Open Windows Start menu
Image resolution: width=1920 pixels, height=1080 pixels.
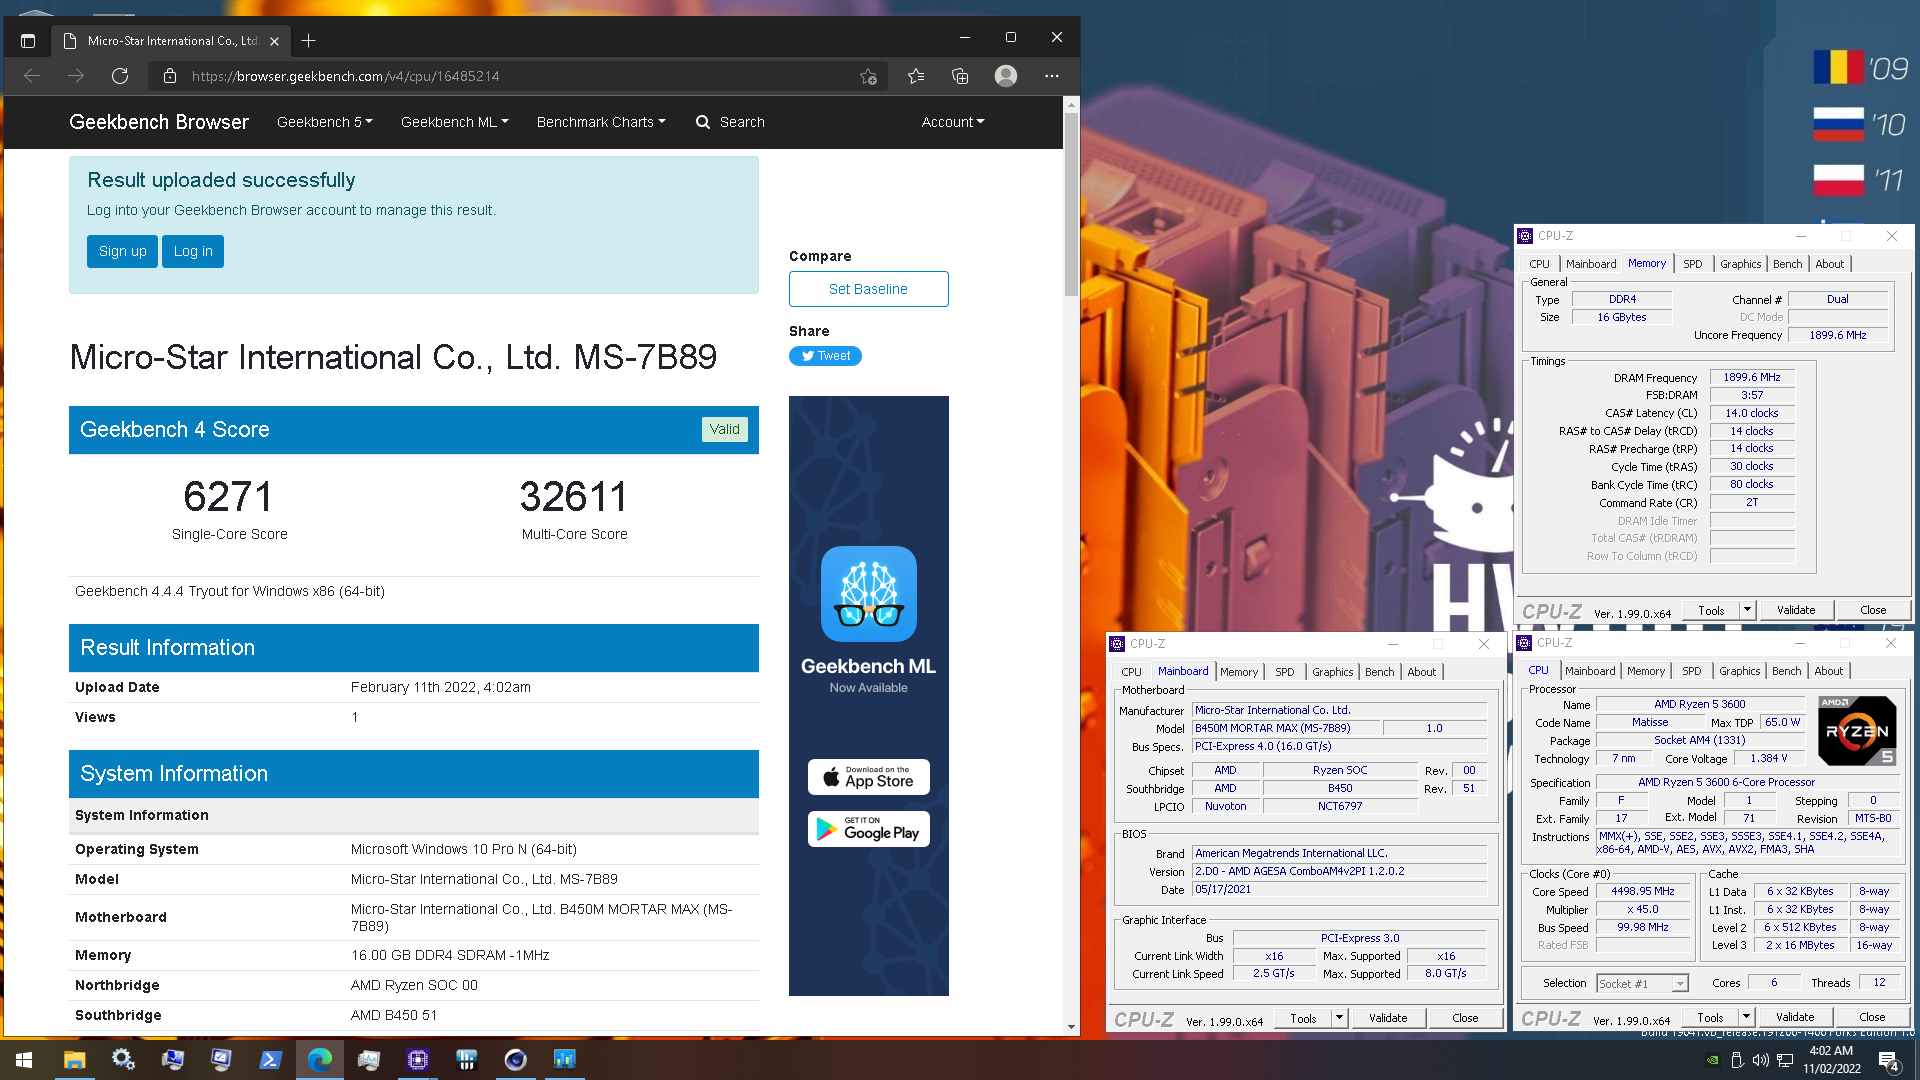(24, 1059)
